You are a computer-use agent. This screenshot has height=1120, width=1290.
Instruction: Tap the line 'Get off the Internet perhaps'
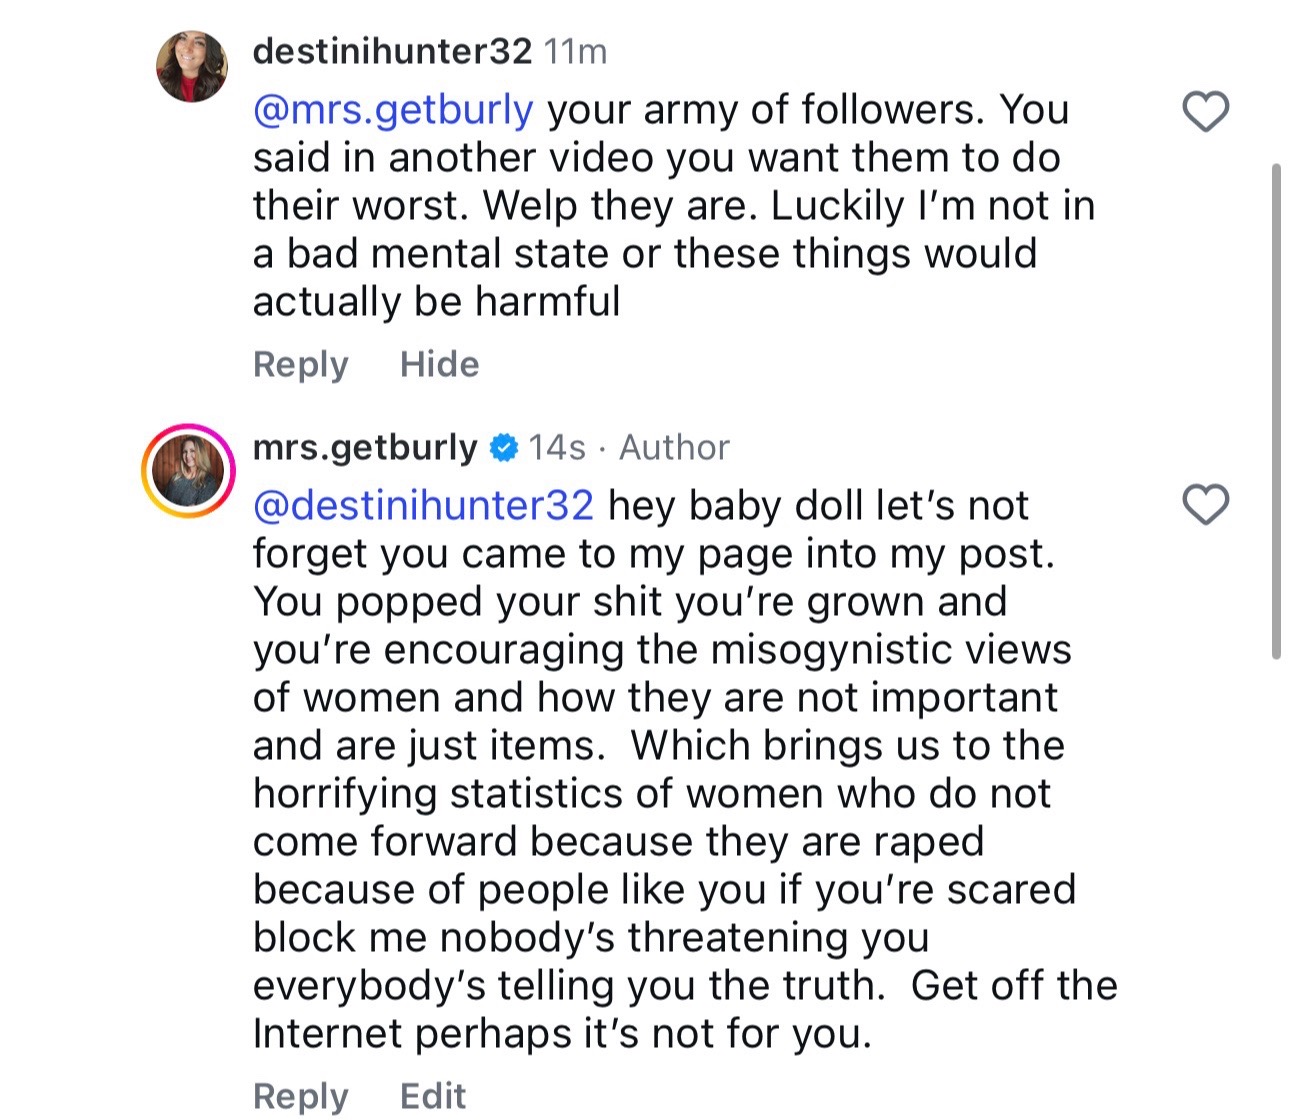click(685, 1009)
